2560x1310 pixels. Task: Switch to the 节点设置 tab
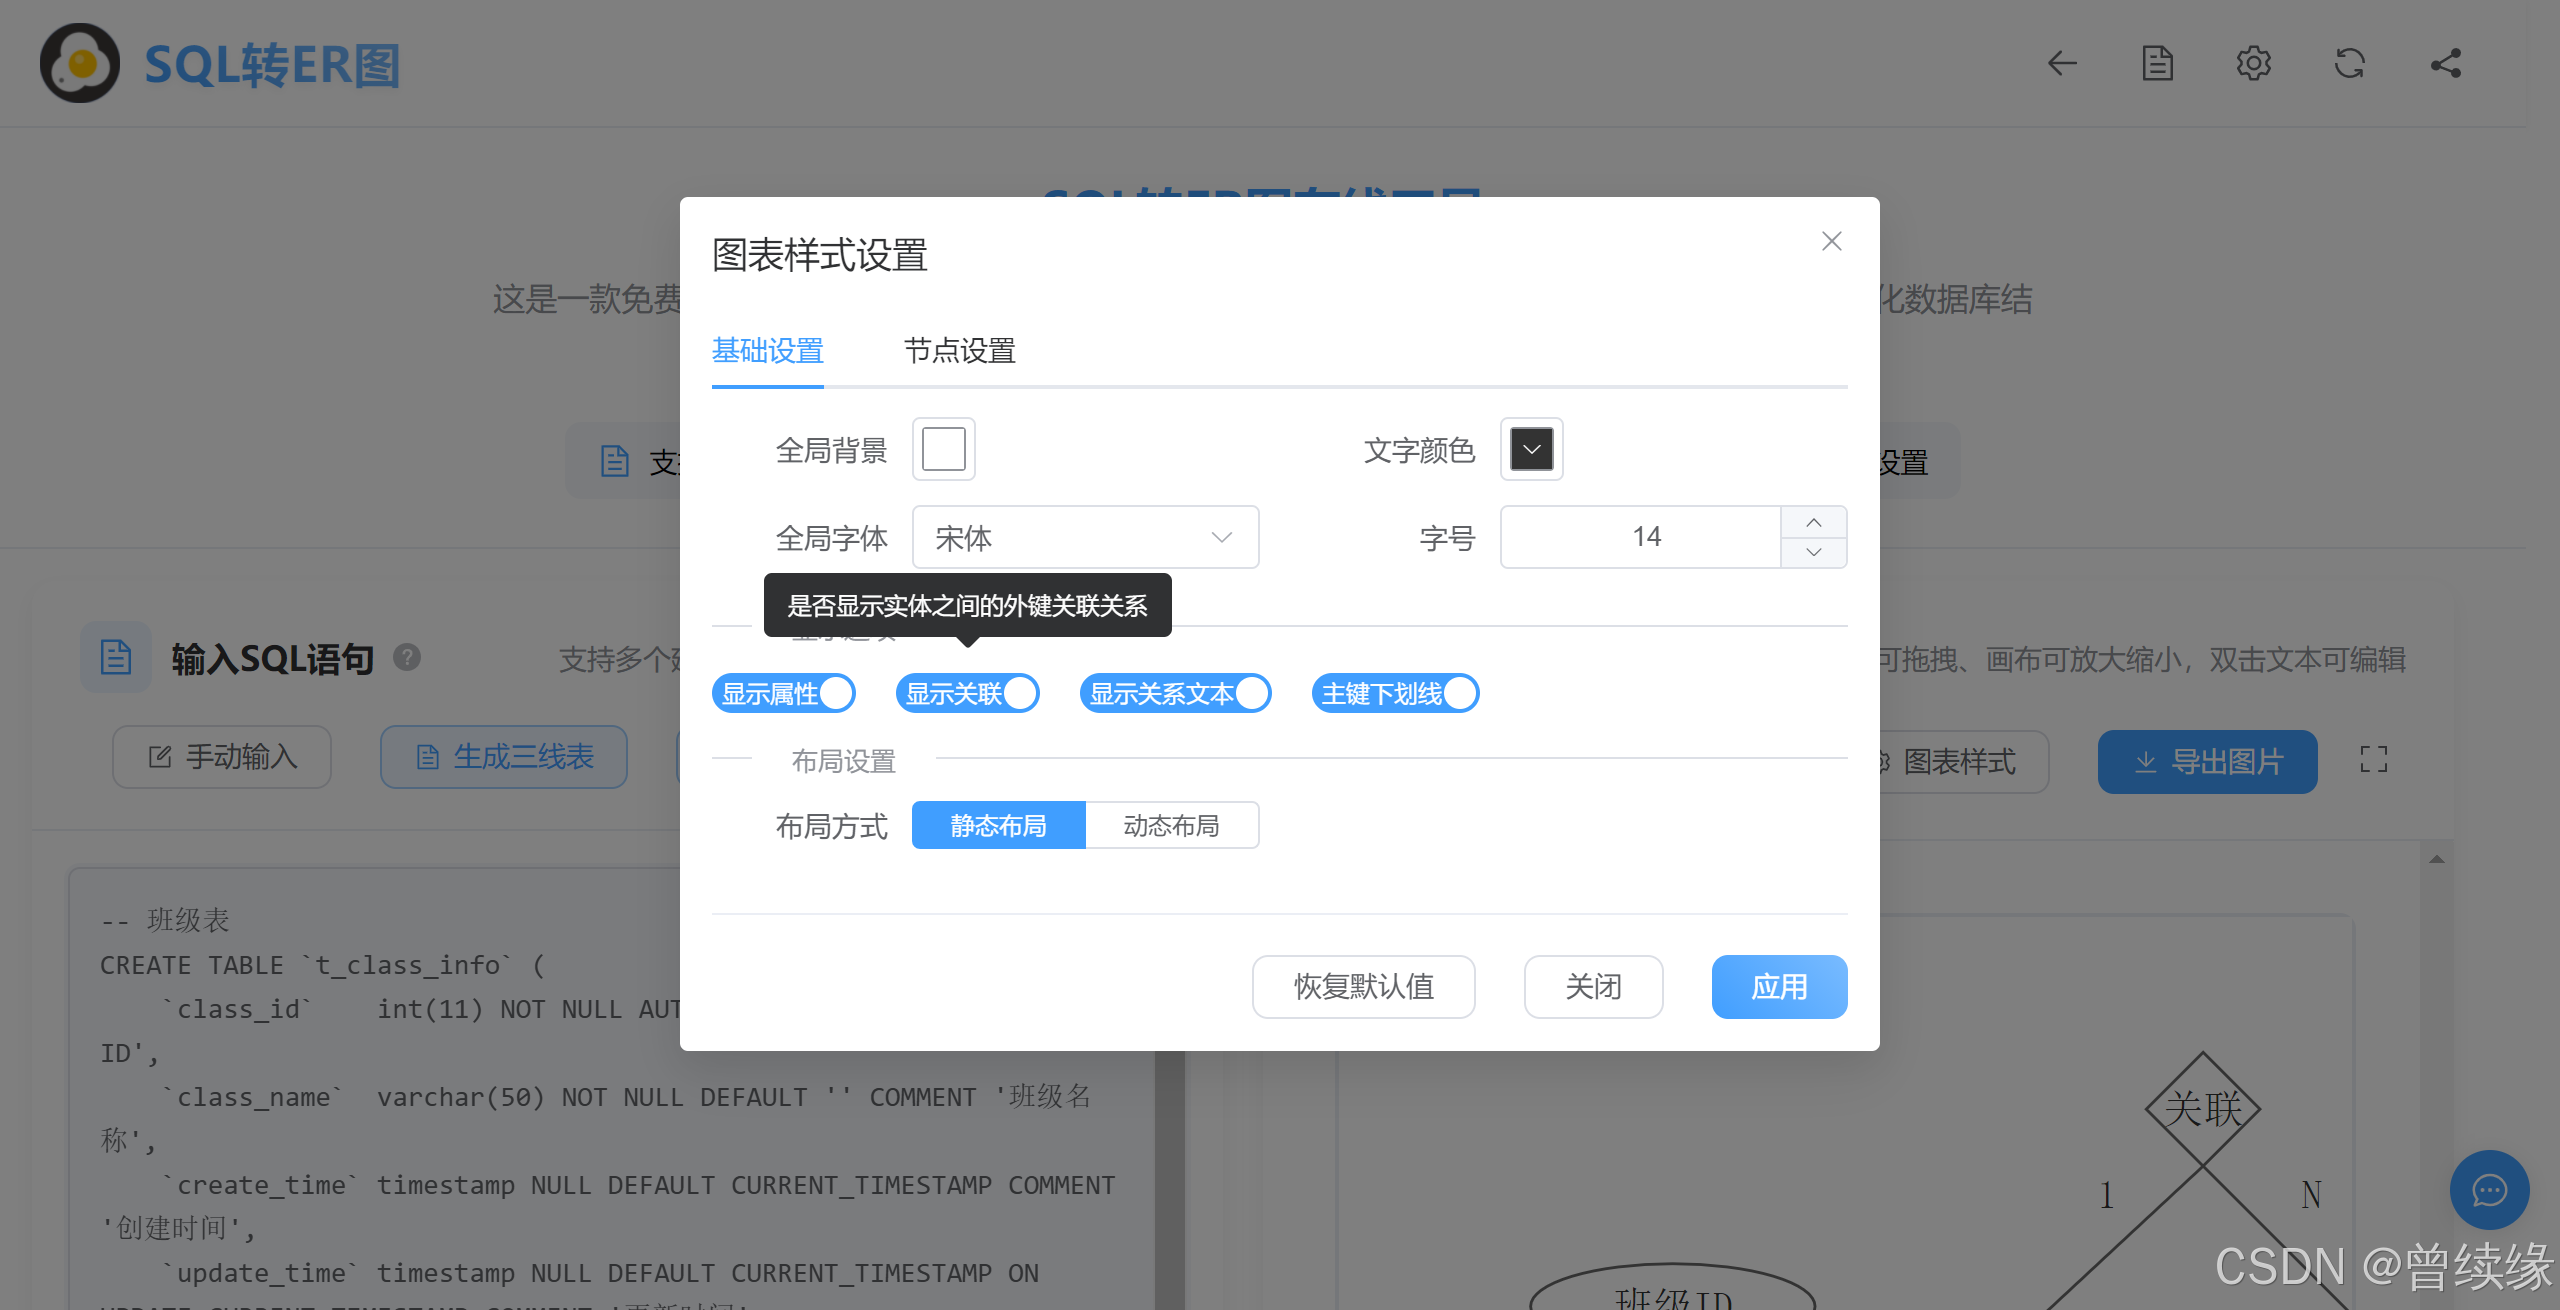[x=959, y=351]
